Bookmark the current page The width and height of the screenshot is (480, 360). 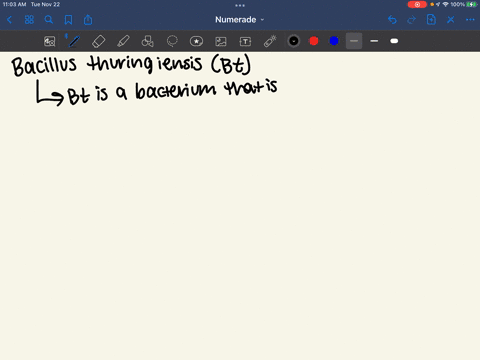tap(68, 20)
